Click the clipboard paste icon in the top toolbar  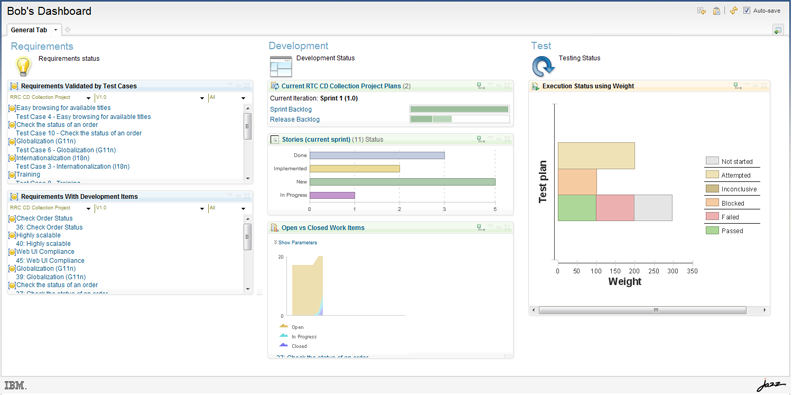click(716, 11)
